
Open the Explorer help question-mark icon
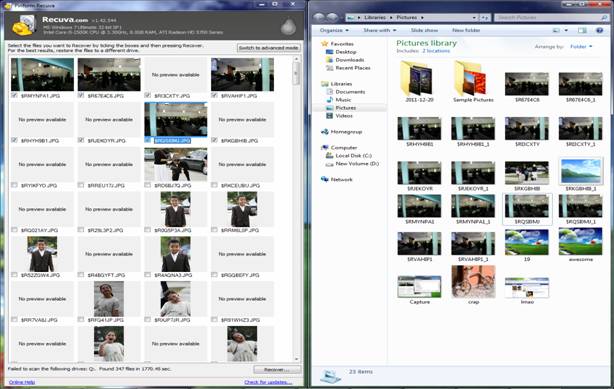click(599, 30)
